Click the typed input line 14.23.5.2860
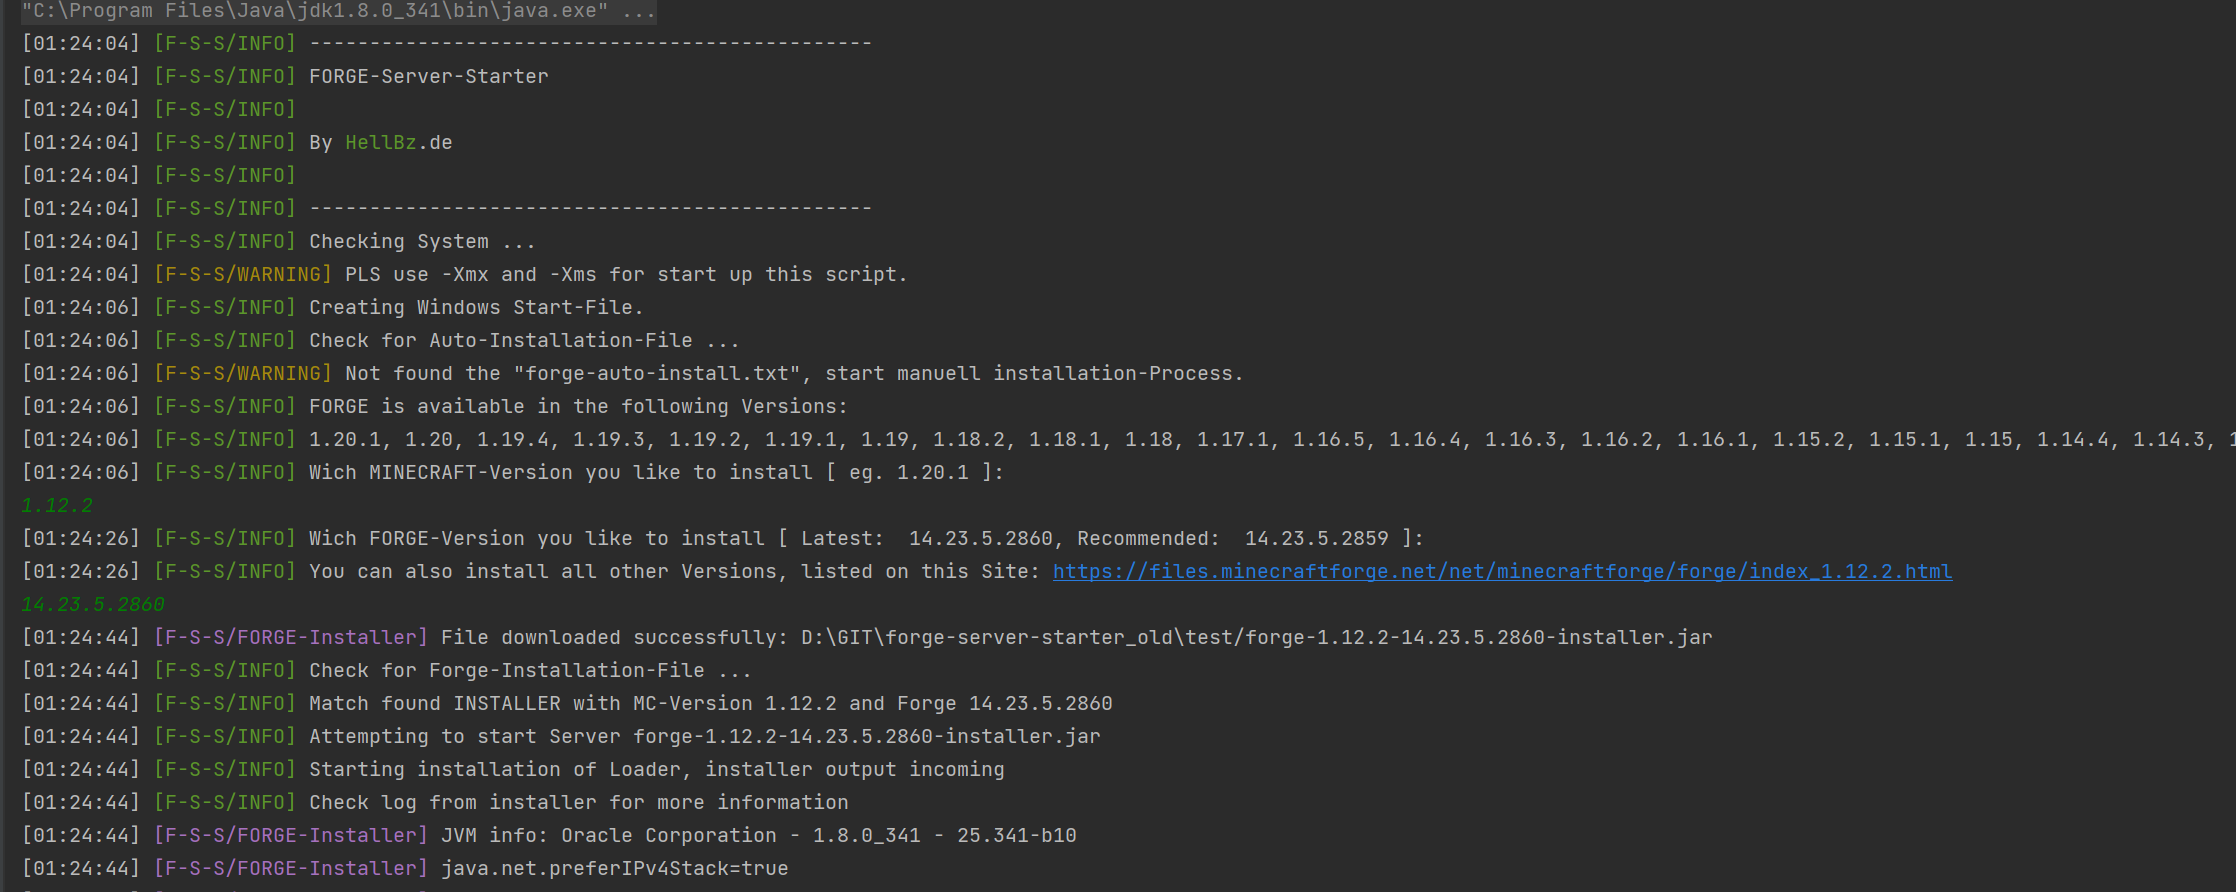The width and height of the screenshot is (2236, 892). tap(93, 604)
